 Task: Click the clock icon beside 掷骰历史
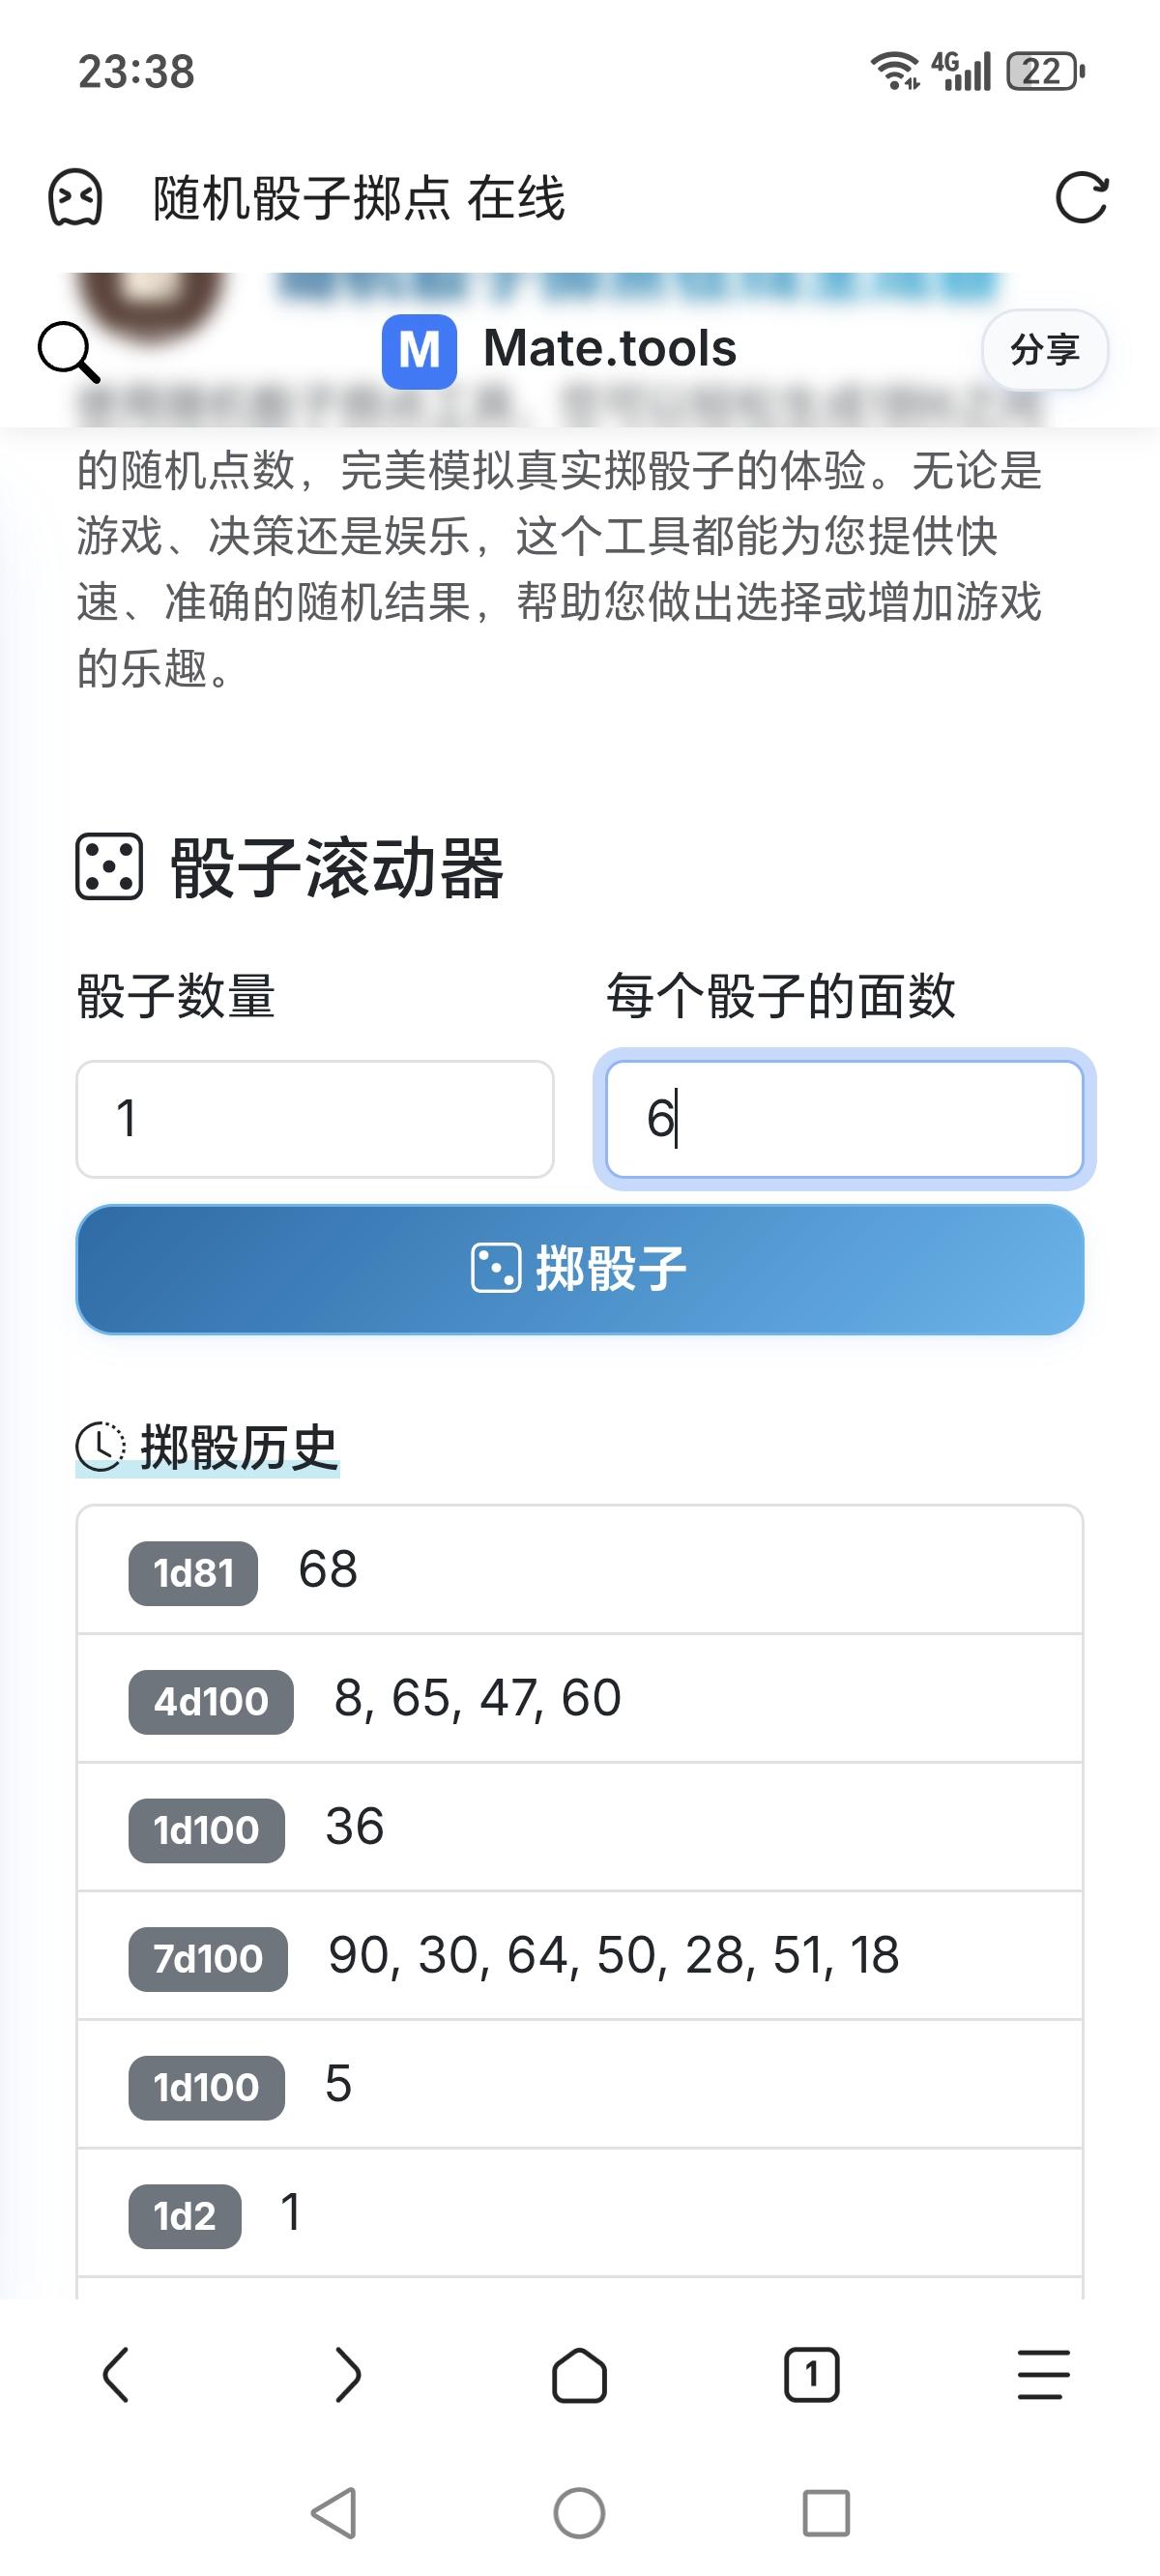(x=100, y=1447)
